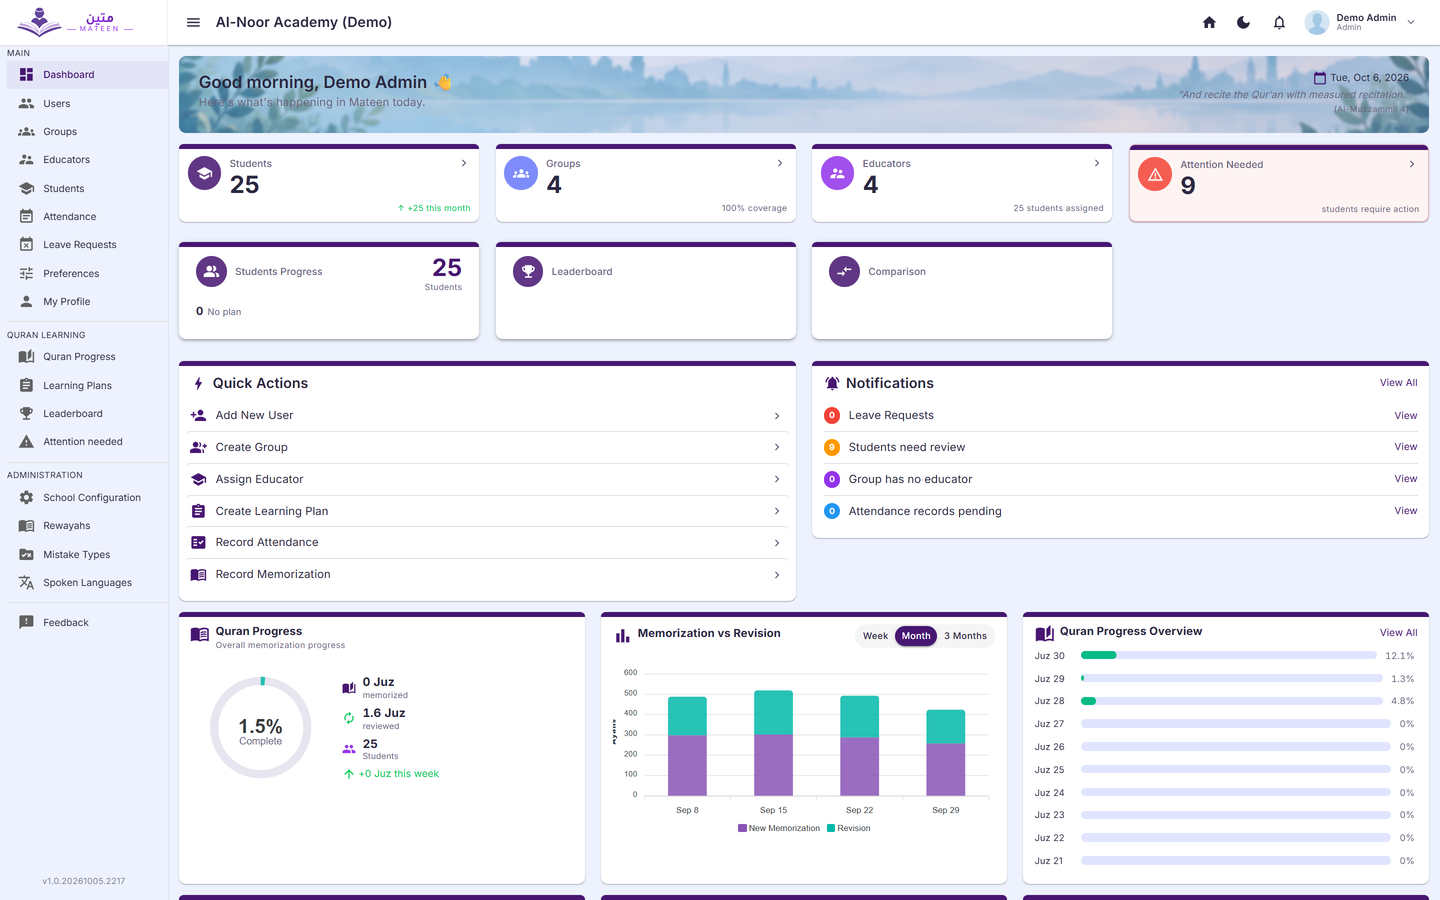Toggle the hamburger sidebar menu
This screenshot has width=1440, height=900.
point(193,22)
